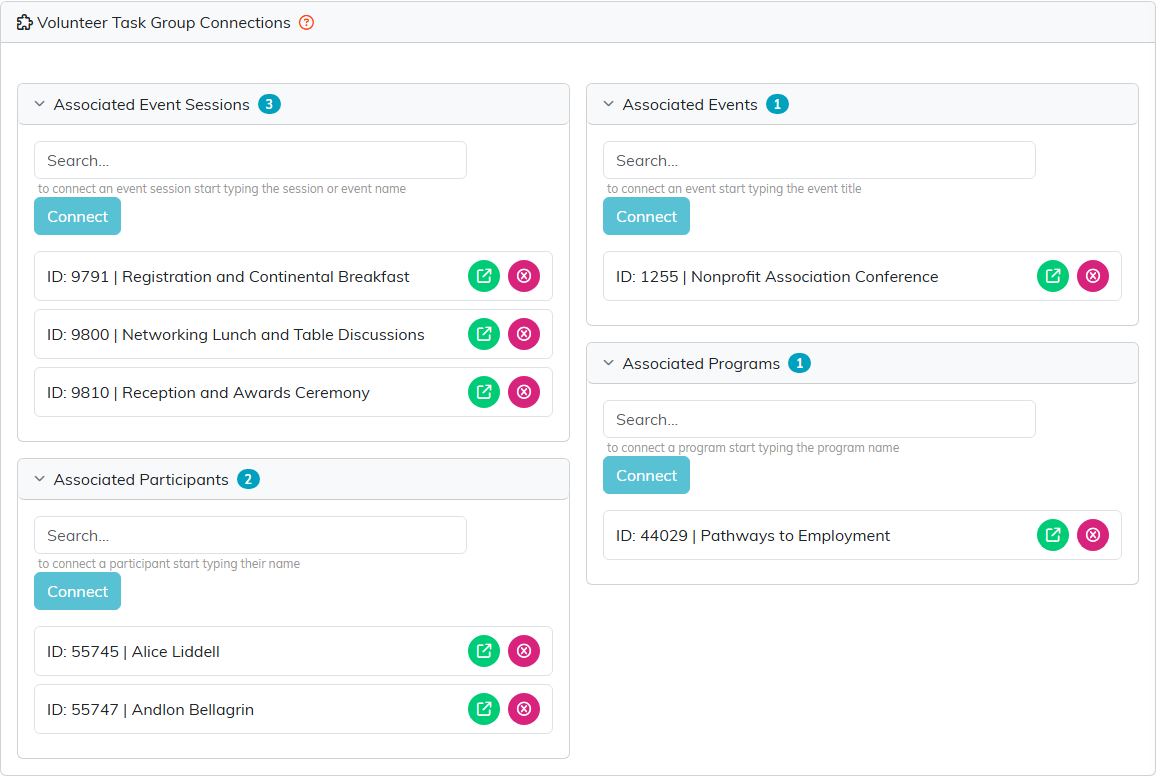Remove Reception and Awards Ceremony session
1156x776 pixels.
tap(524, 392)
